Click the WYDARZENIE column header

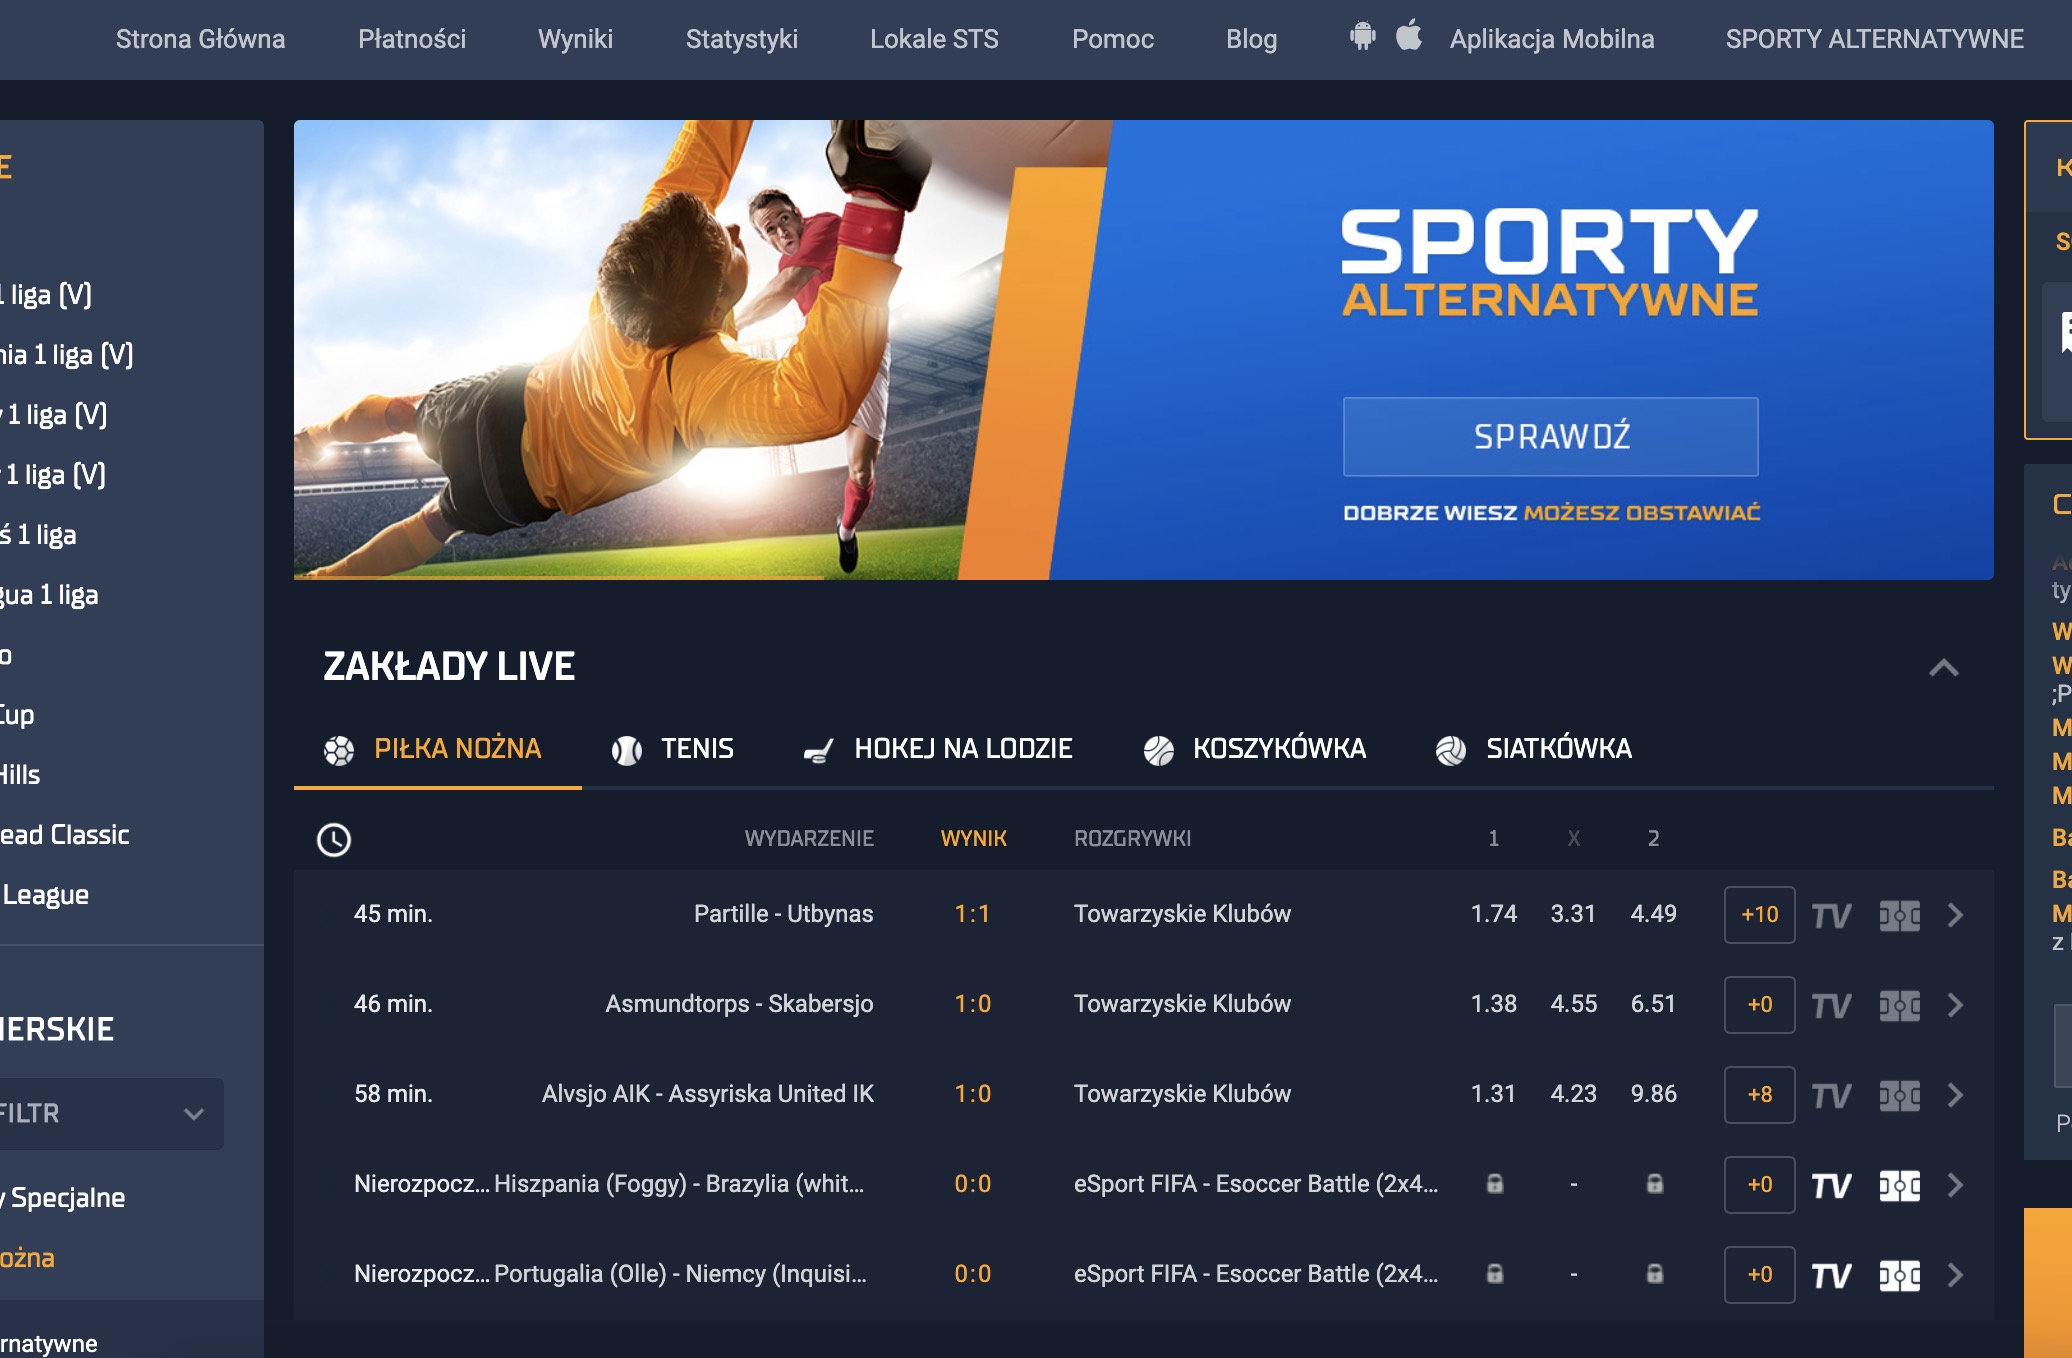[809, 838]
